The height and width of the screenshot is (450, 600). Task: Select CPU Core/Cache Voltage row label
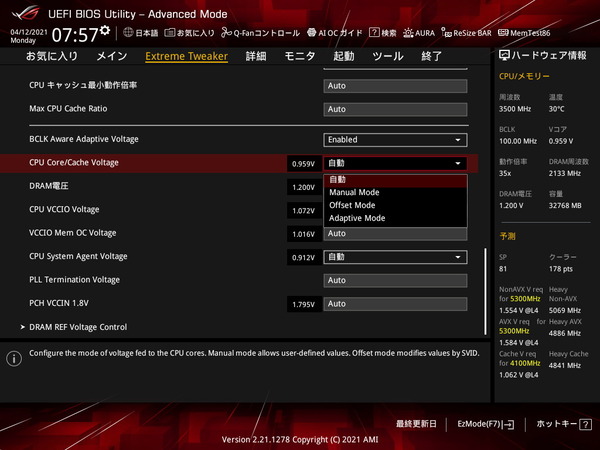(74, 163)
